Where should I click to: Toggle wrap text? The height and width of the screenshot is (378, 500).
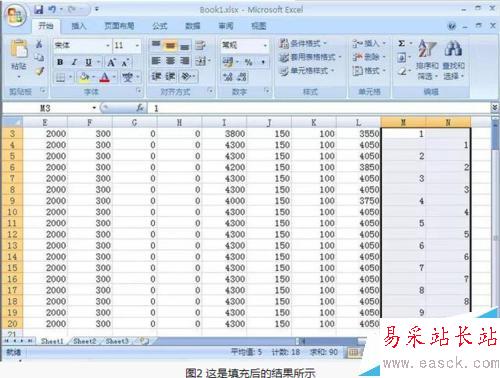coord(200,45)
